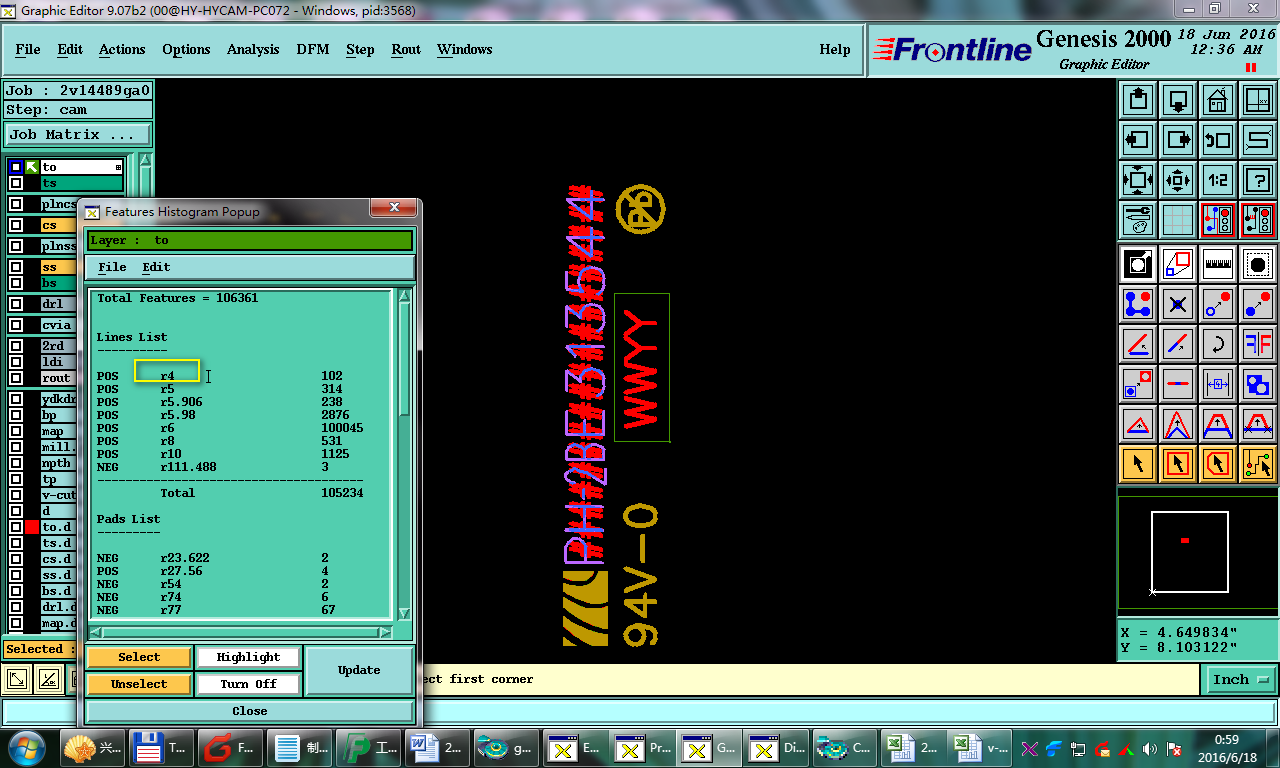Click the black octagon pad tool icon
1280x768 pixels.
point(1258,264)
